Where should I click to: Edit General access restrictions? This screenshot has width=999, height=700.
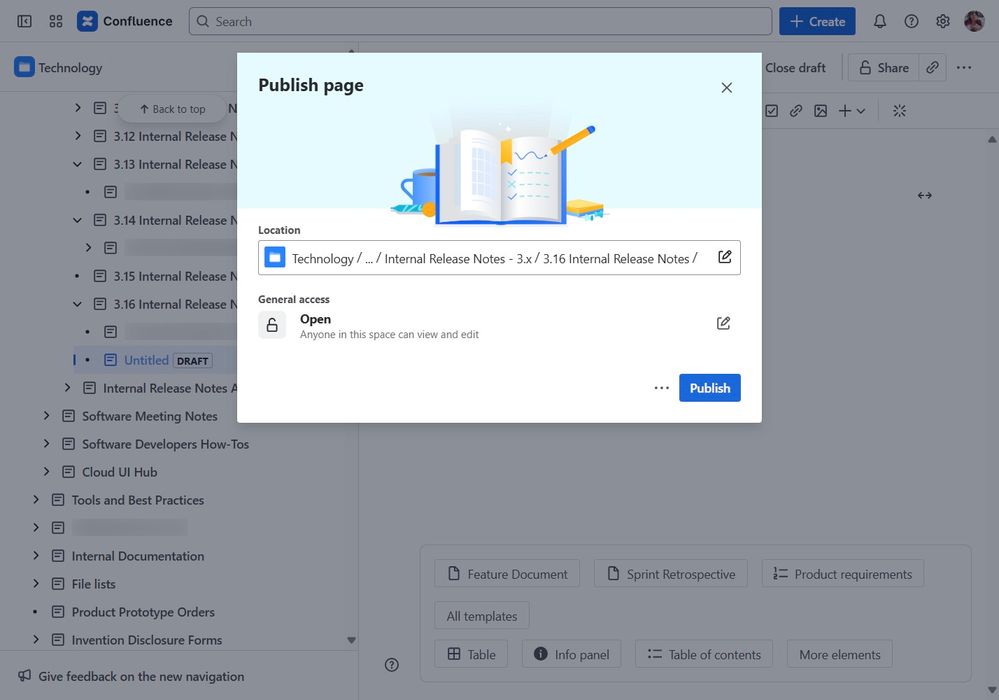pos(723,324)
